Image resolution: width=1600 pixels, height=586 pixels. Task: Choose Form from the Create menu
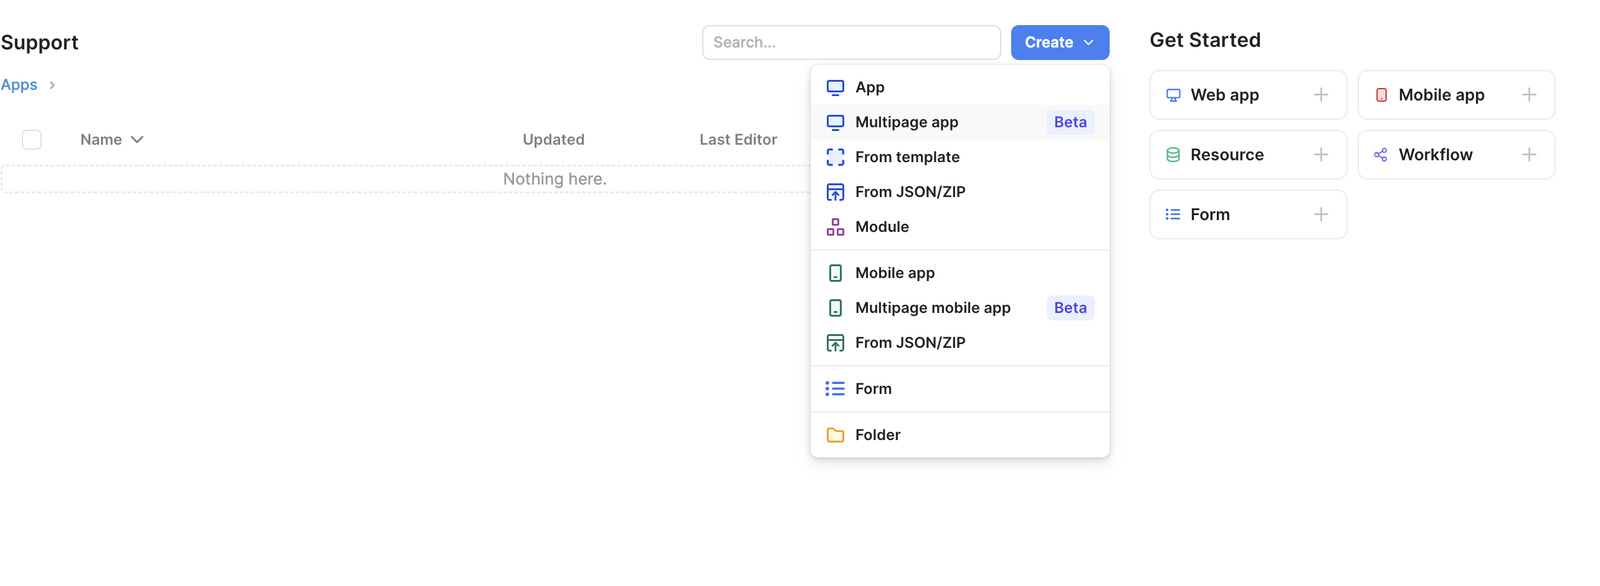pyautogui.click(x=873, y=389)
